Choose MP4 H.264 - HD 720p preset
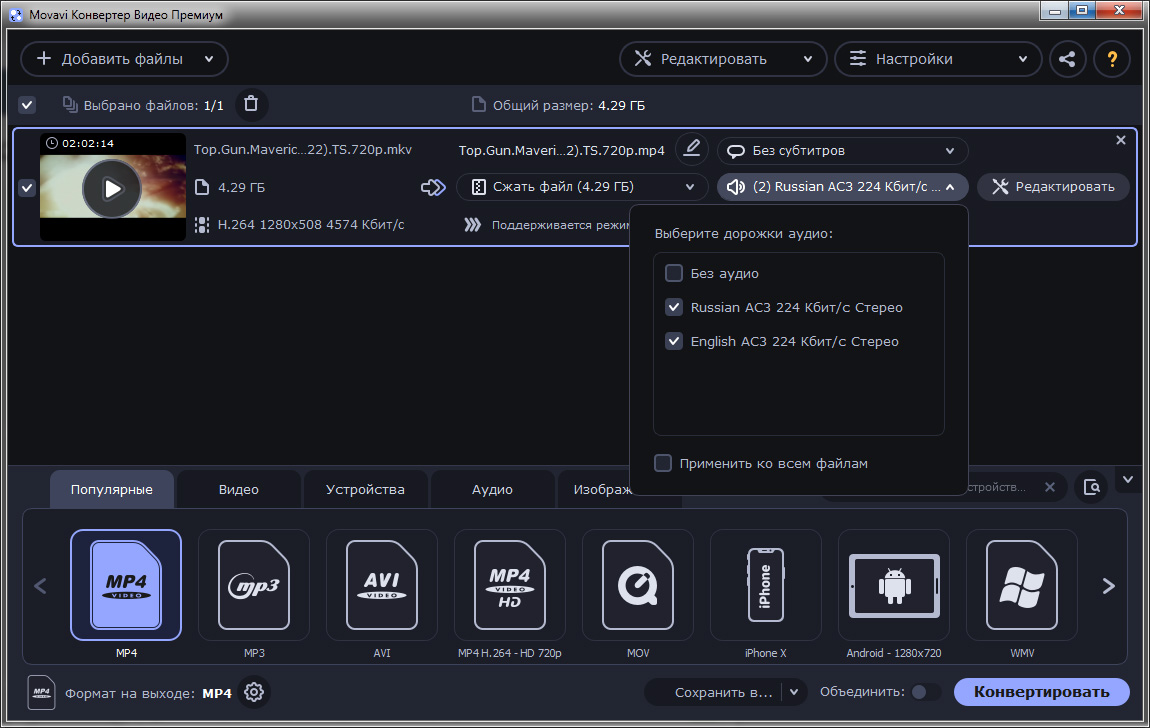The width and height of the screenshot is (1150, 728). 510,585
